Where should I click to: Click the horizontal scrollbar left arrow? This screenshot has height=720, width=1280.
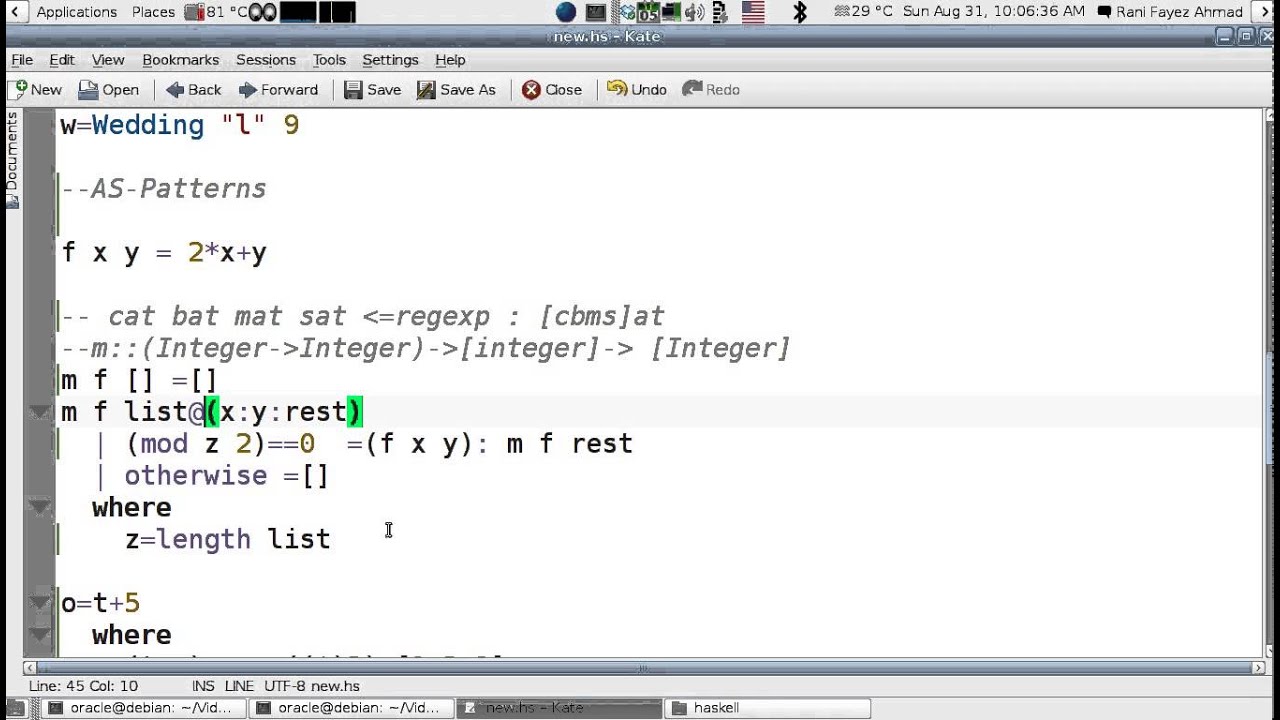click(x=31, y=668)
